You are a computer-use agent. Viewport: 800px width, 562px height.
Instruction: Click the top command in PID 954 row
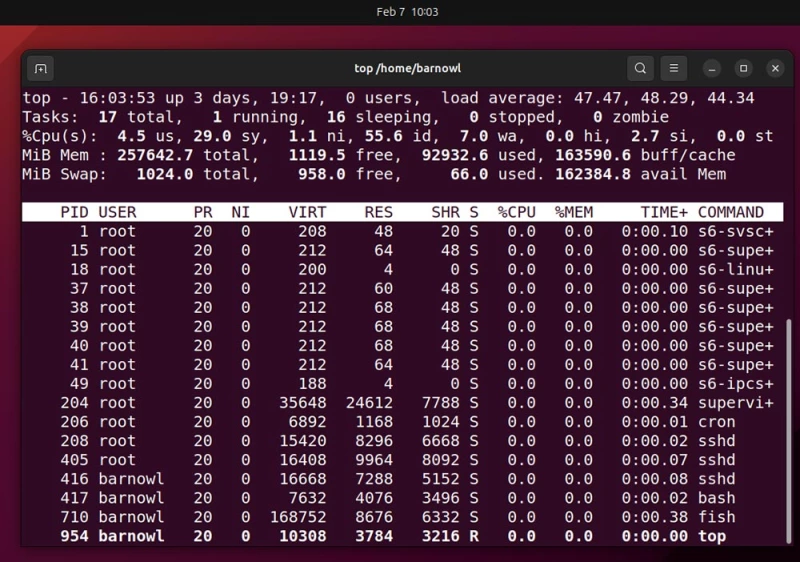[x=712, y=536]
